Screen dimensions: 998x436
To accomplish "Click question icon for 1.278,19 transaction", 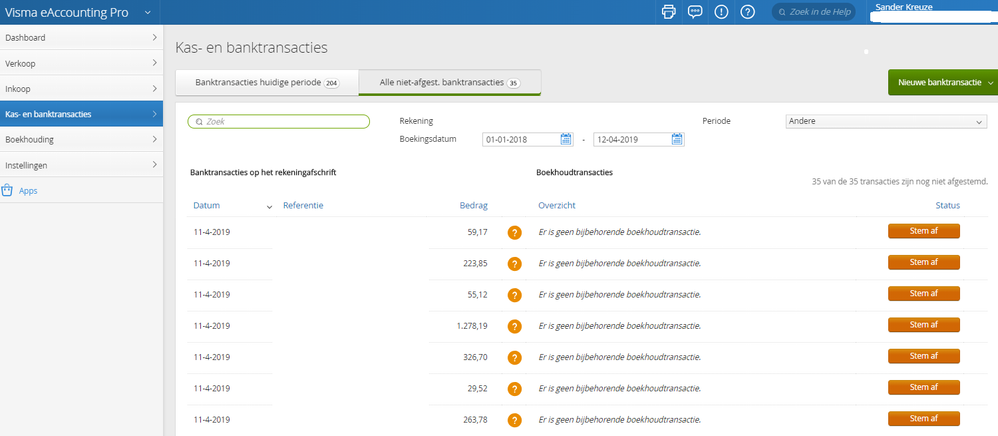I will [515, 326].
